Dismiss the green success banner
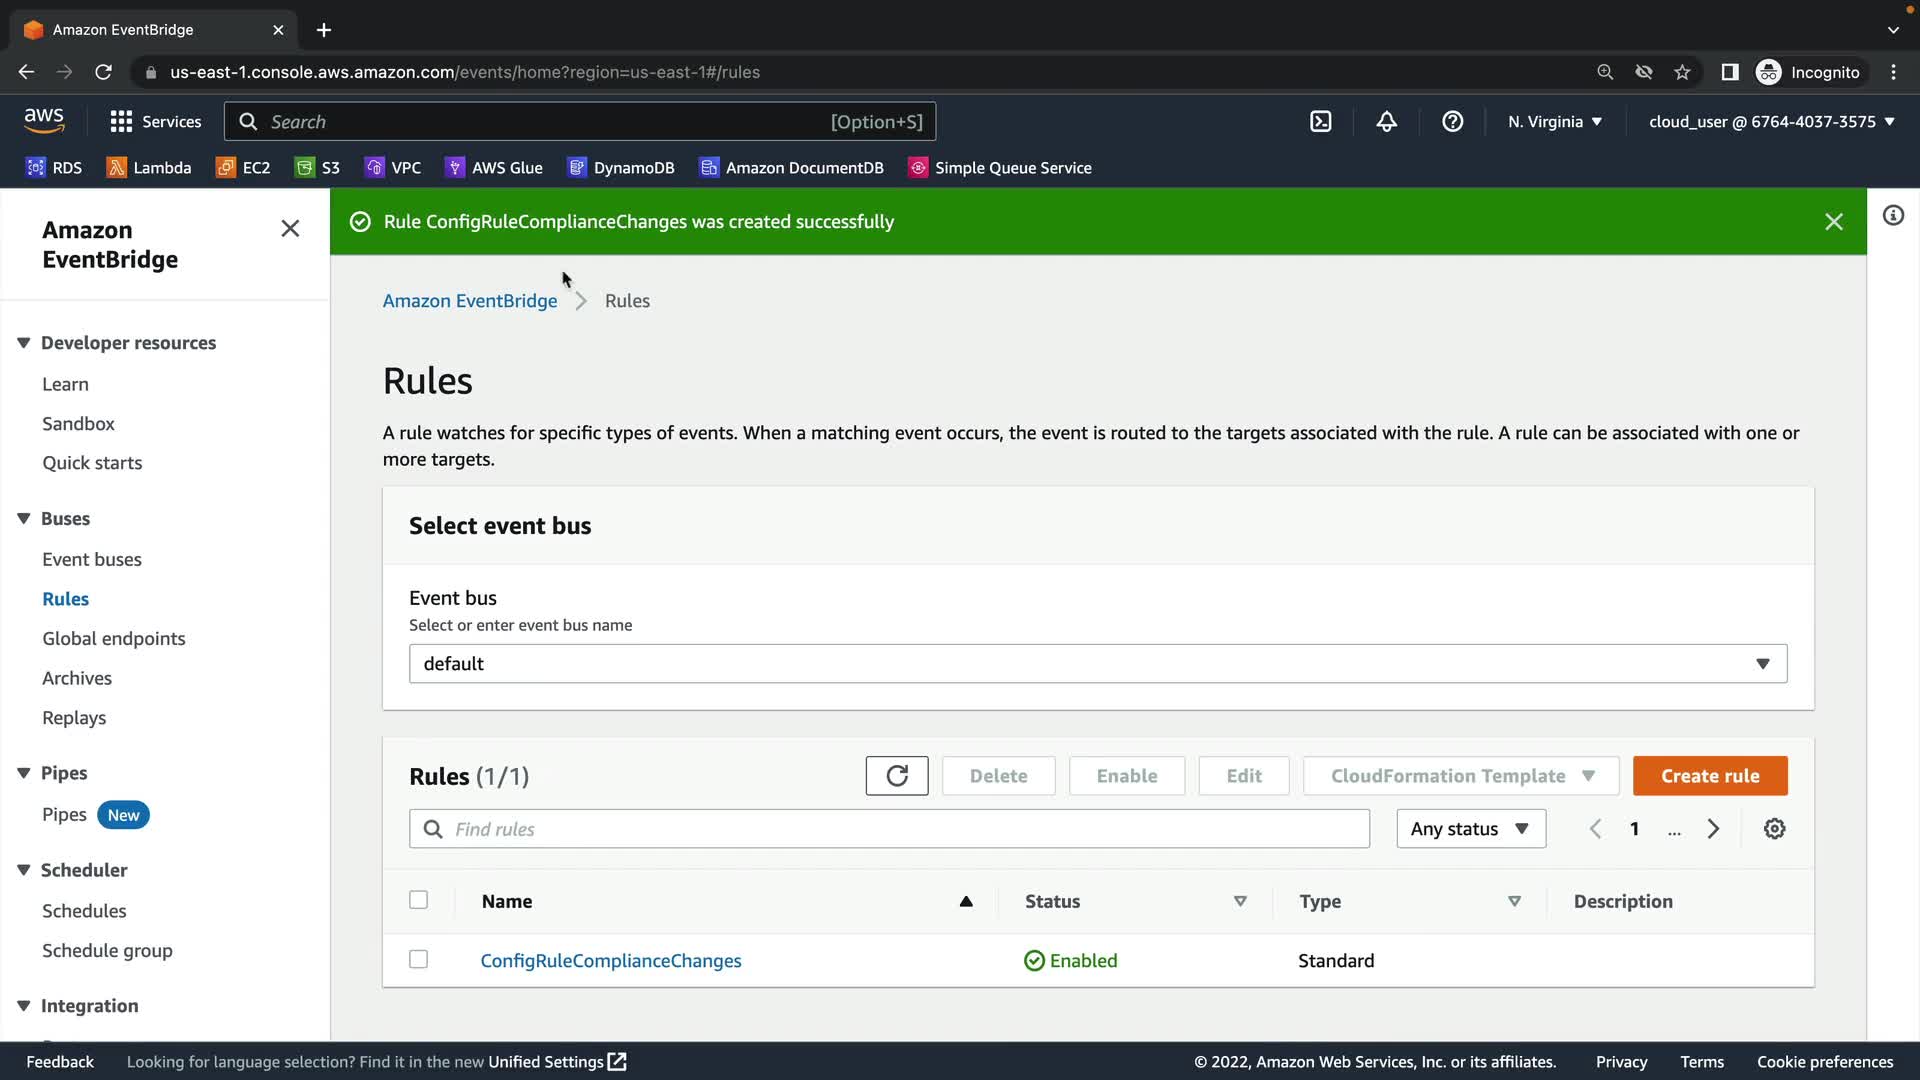1920x1080 pixels. (1833, 222)
